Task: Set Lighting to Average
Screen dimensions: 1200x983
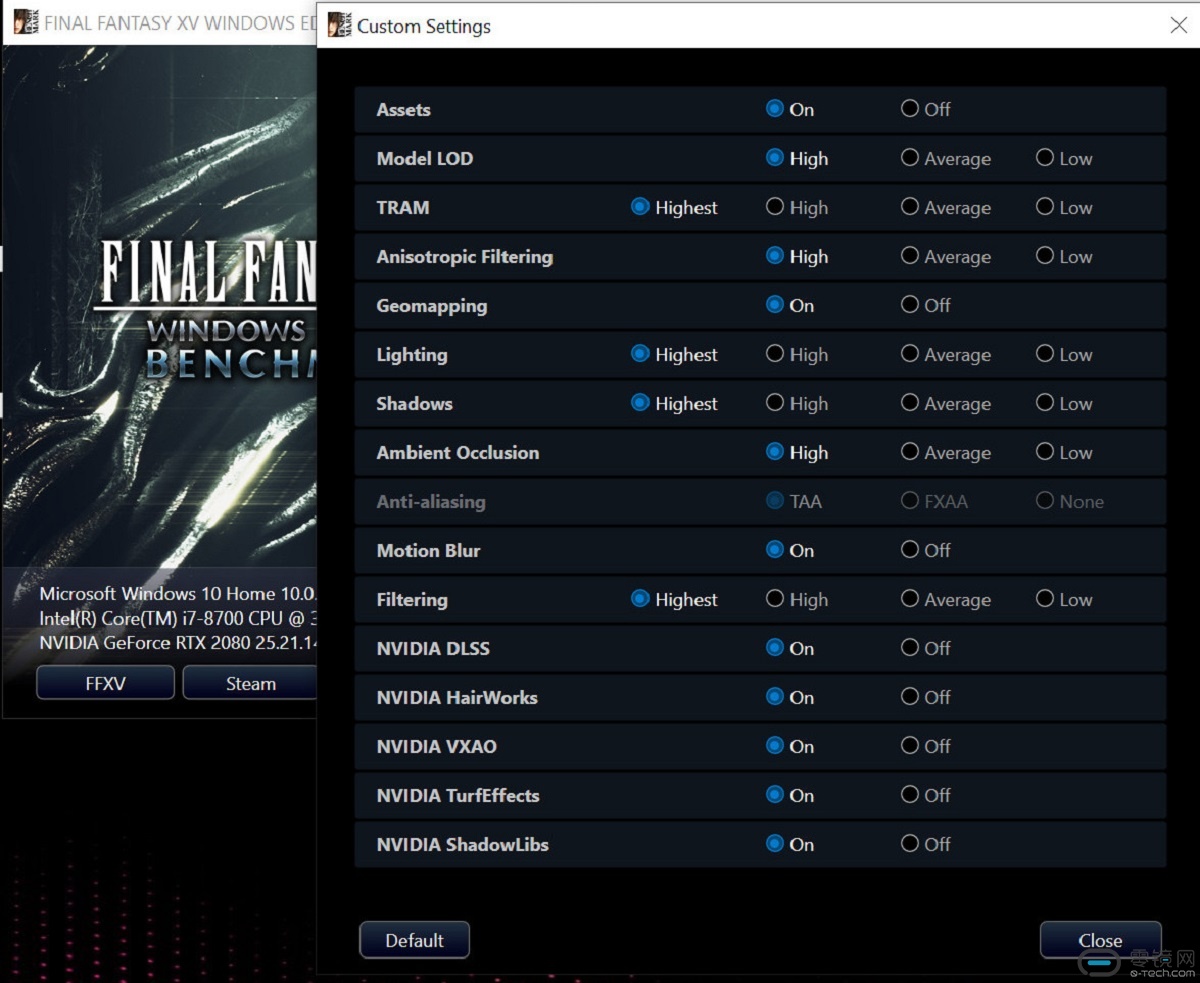Action: point(910,354)
